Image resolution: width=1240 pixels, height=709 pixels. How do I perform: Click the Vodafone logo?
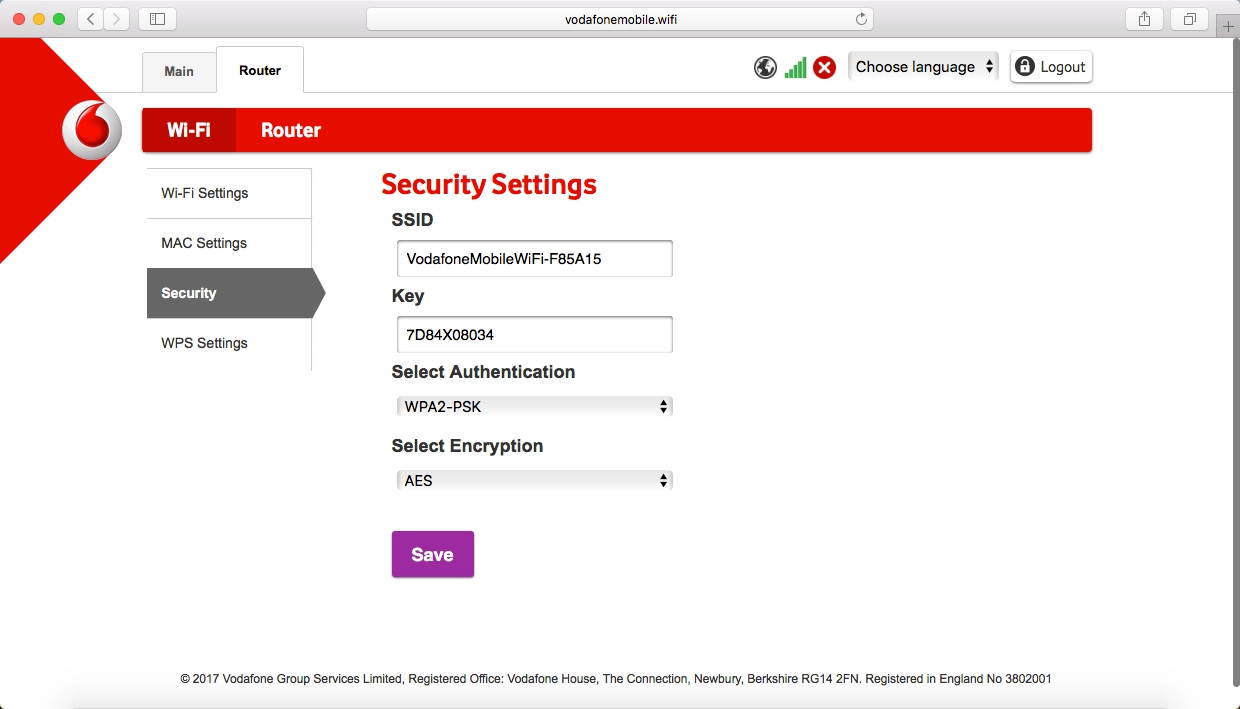point(92,131)
